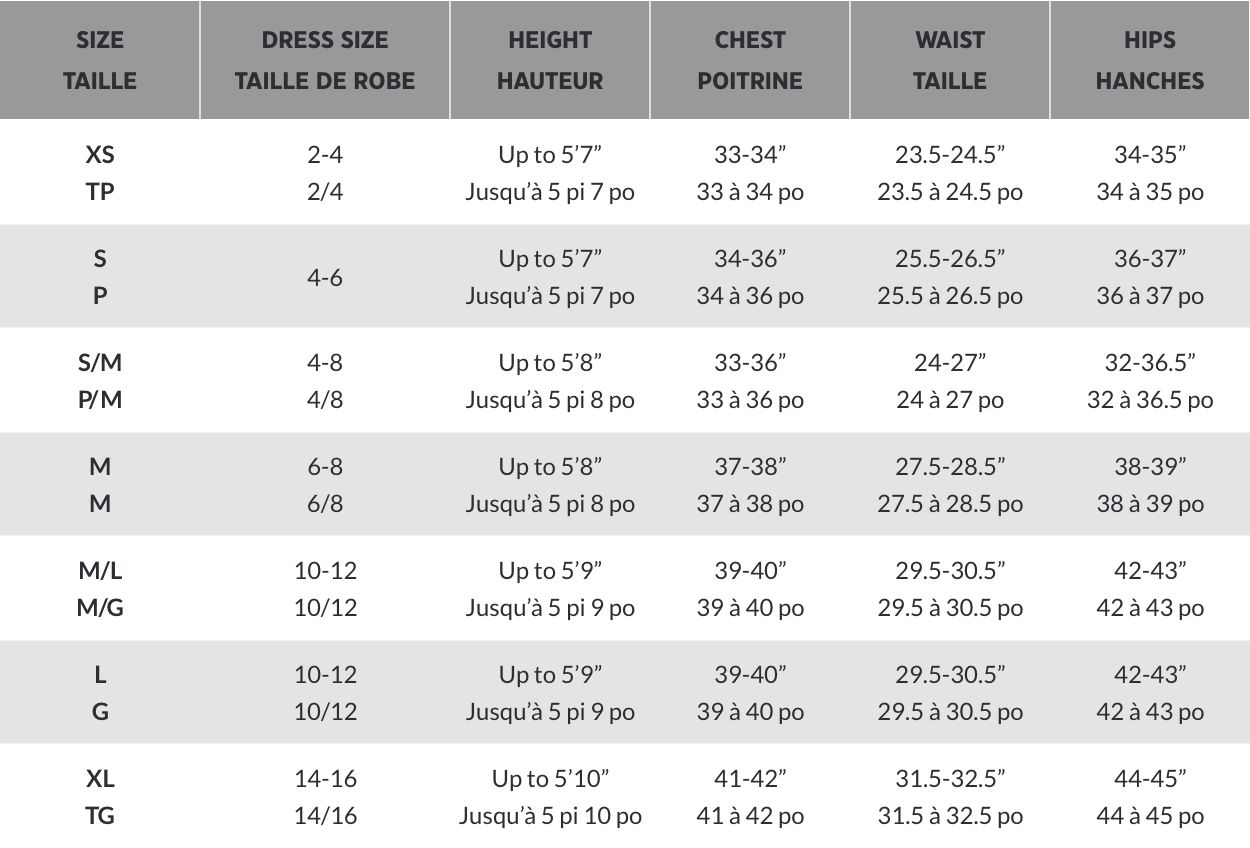1250x848 pixels.
Task: Click the S/M size row label
Action: [100, 363]
